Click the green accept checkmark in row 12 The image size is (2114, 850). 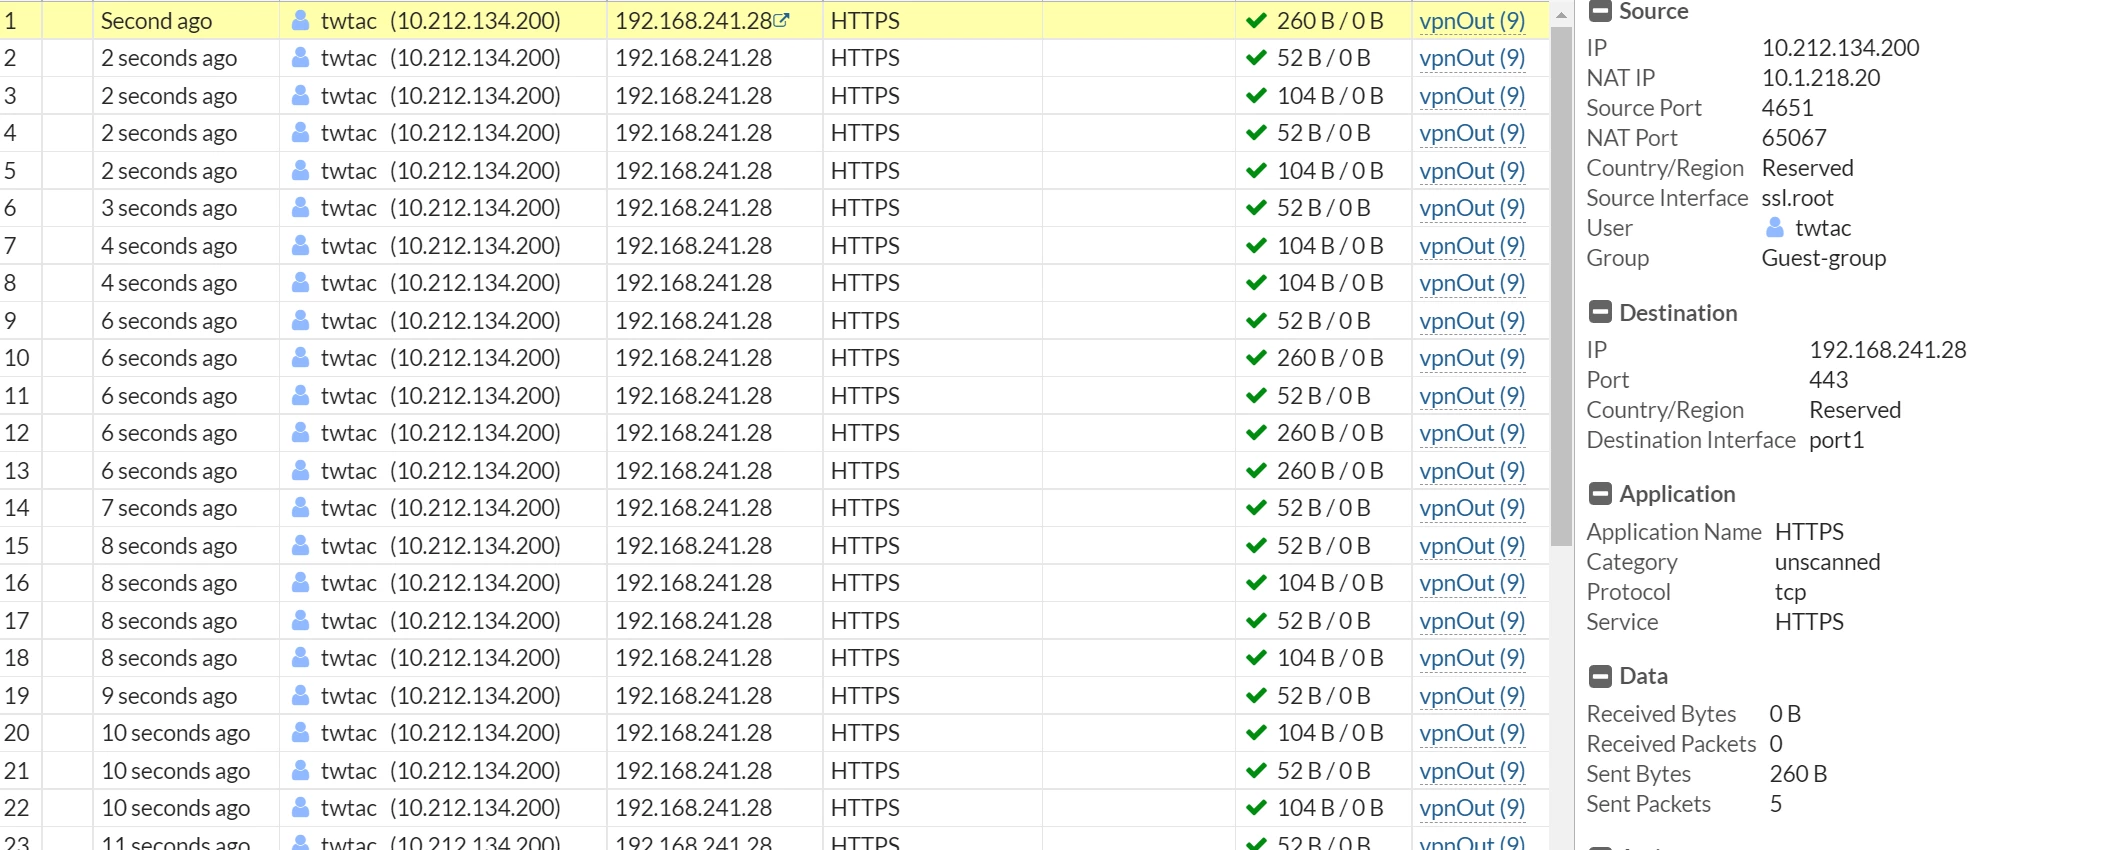pos(1256,433)
